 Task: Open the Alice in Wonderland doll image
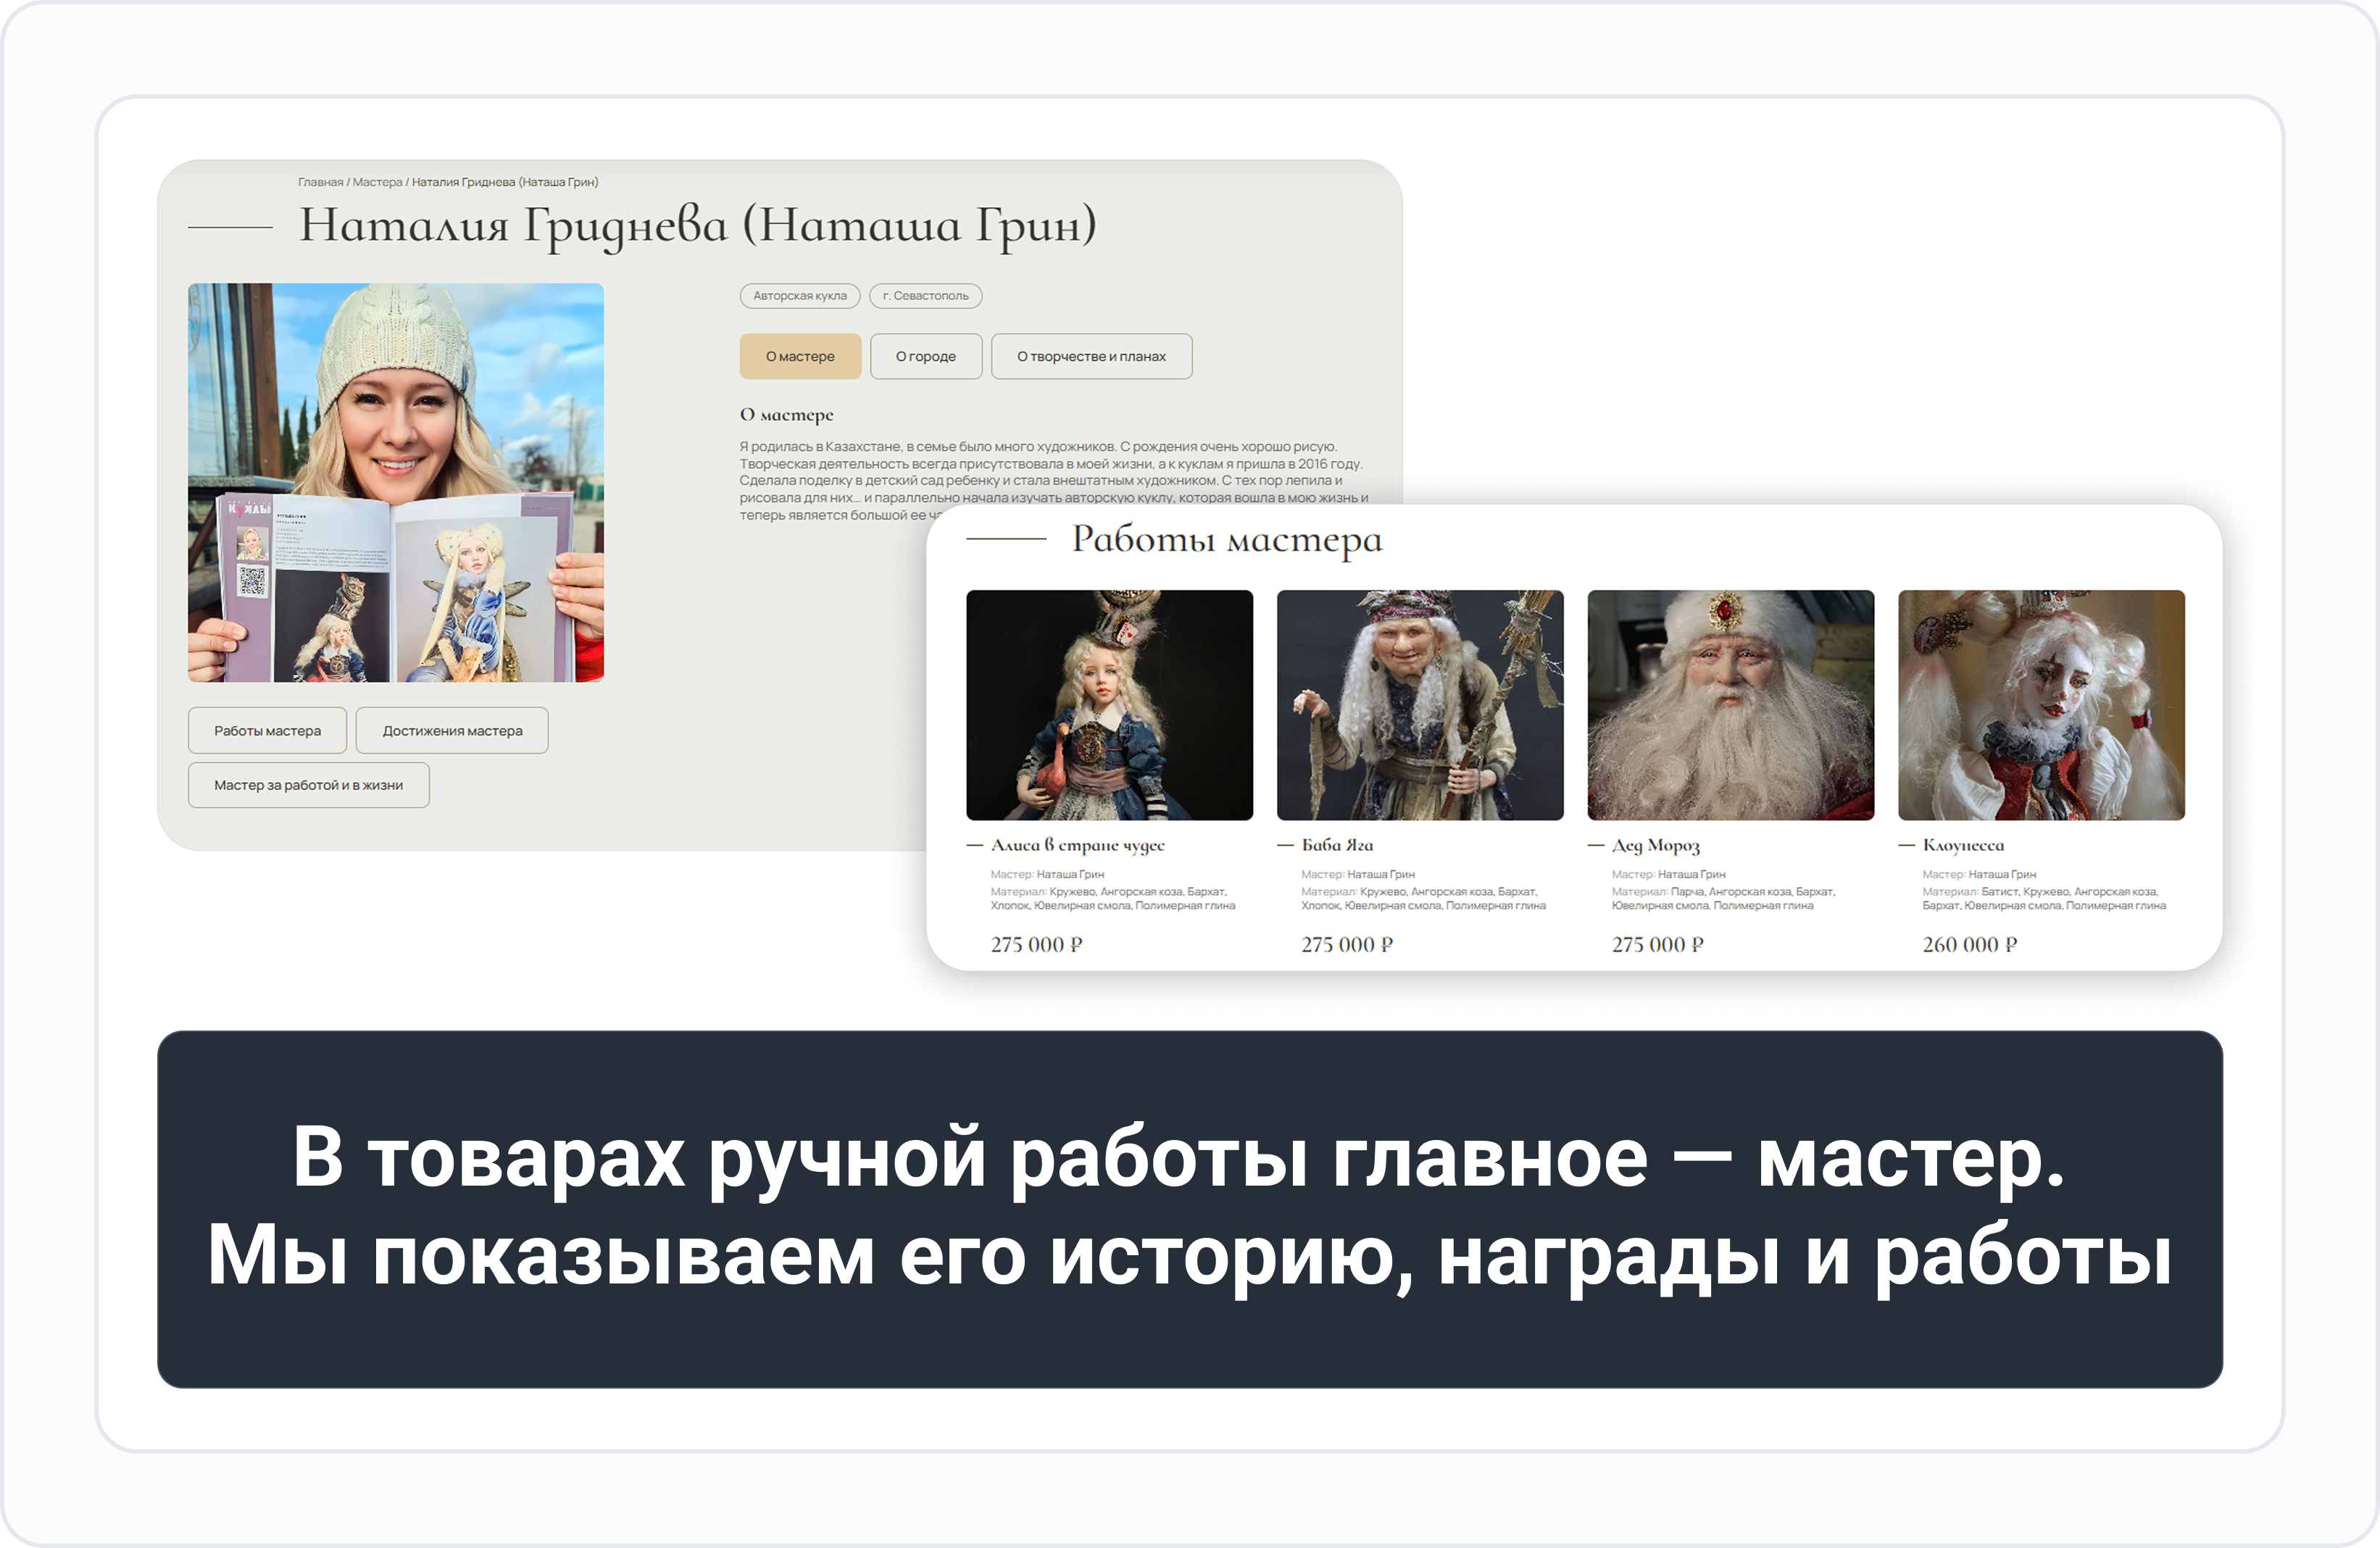(x=1109, y=705)
